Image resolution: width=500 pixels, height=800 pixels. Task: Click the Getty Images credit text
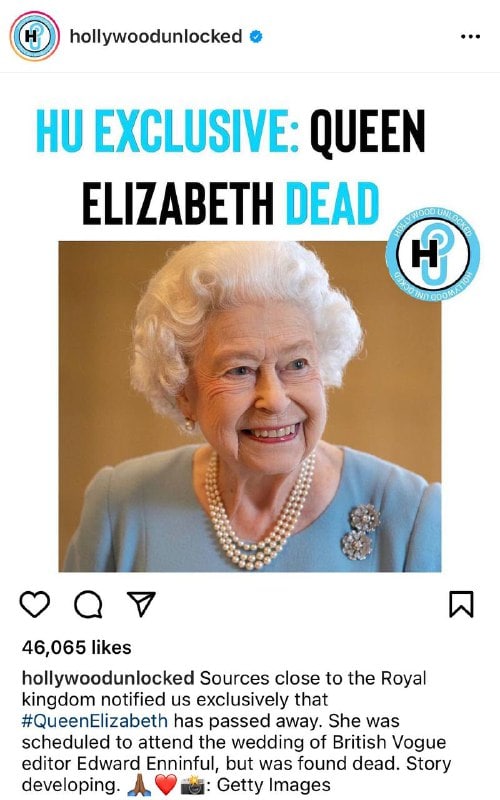[x=273, y=785]
